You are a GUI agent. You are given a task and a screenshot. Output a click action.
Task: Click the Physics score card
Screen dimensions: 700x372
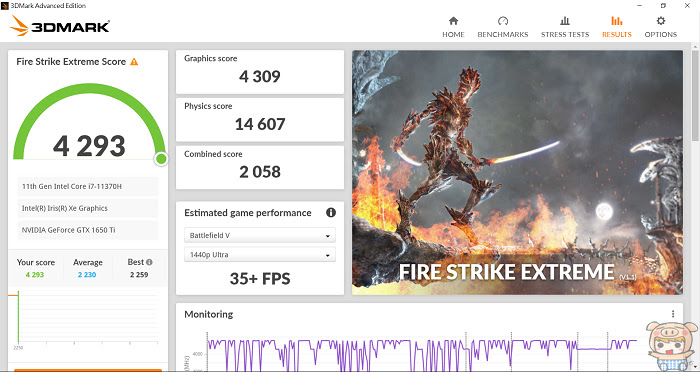(x=260, y=120)
